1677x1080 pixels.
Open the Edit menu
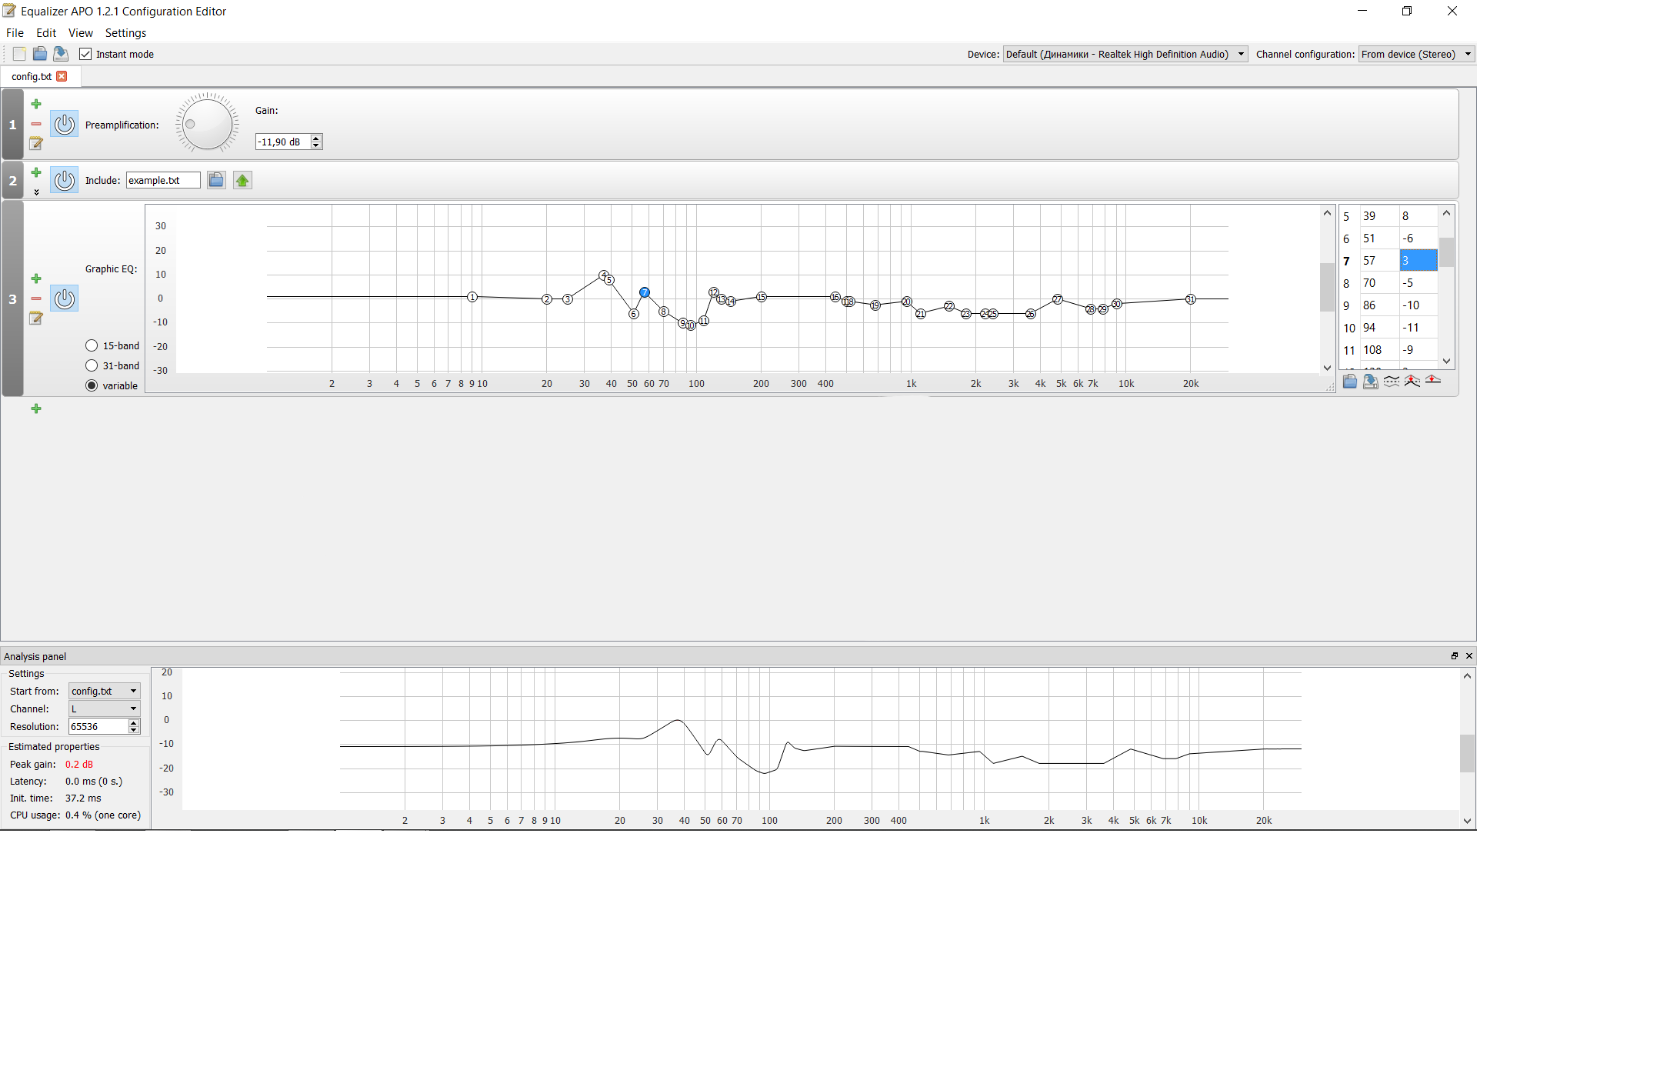[x=46, y=33]
